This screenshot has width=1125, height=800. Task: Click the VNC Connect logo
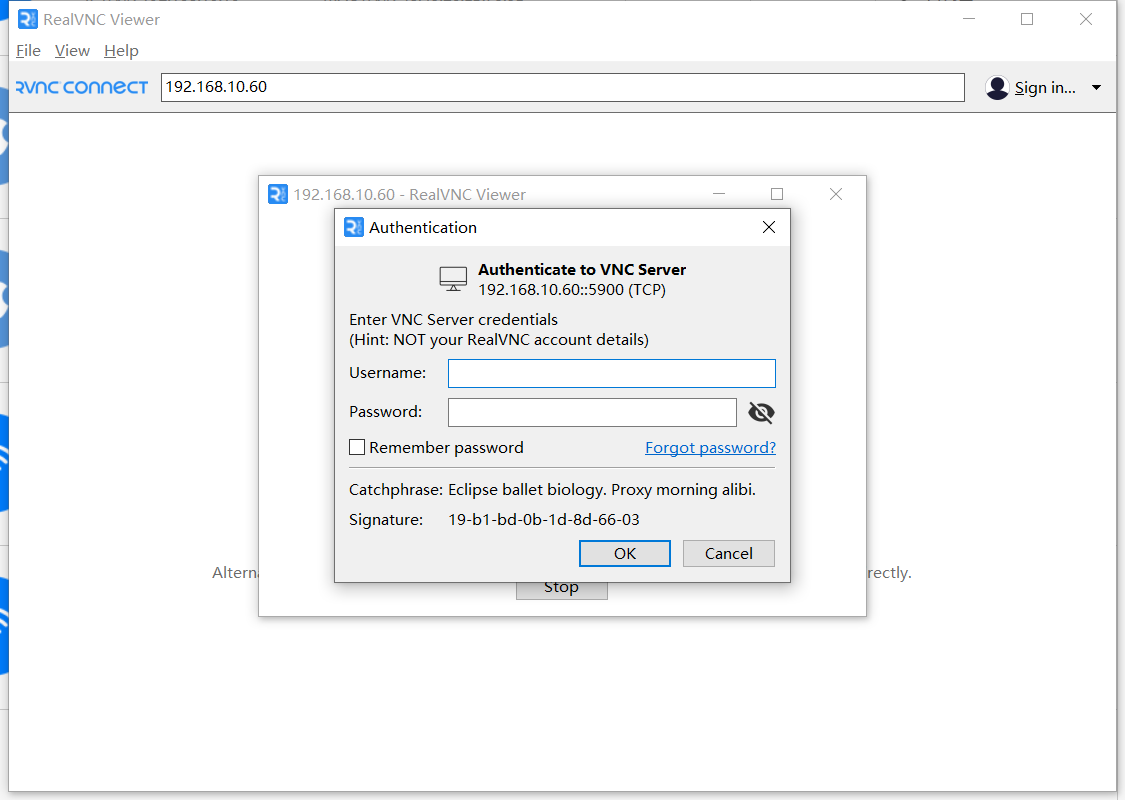[x=82, y=88]
